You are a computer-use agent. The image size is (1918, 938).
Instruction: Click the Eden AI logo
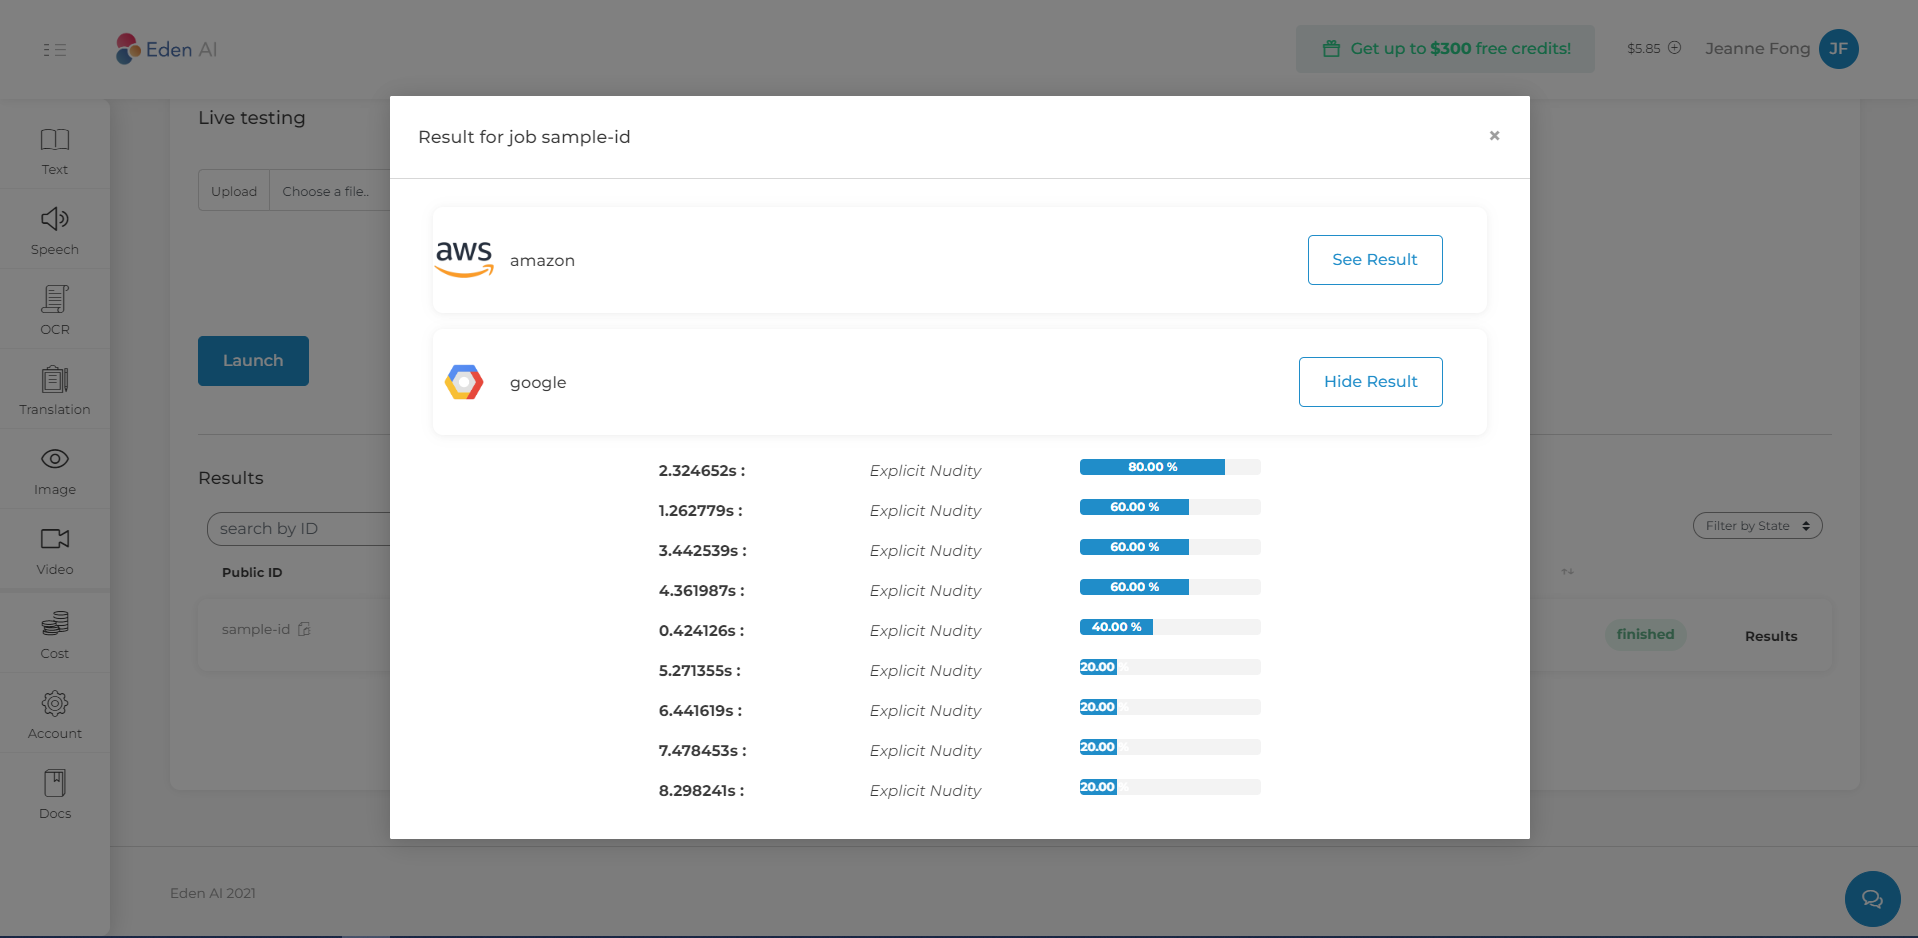pyautogui.click(x=166, y=49)
